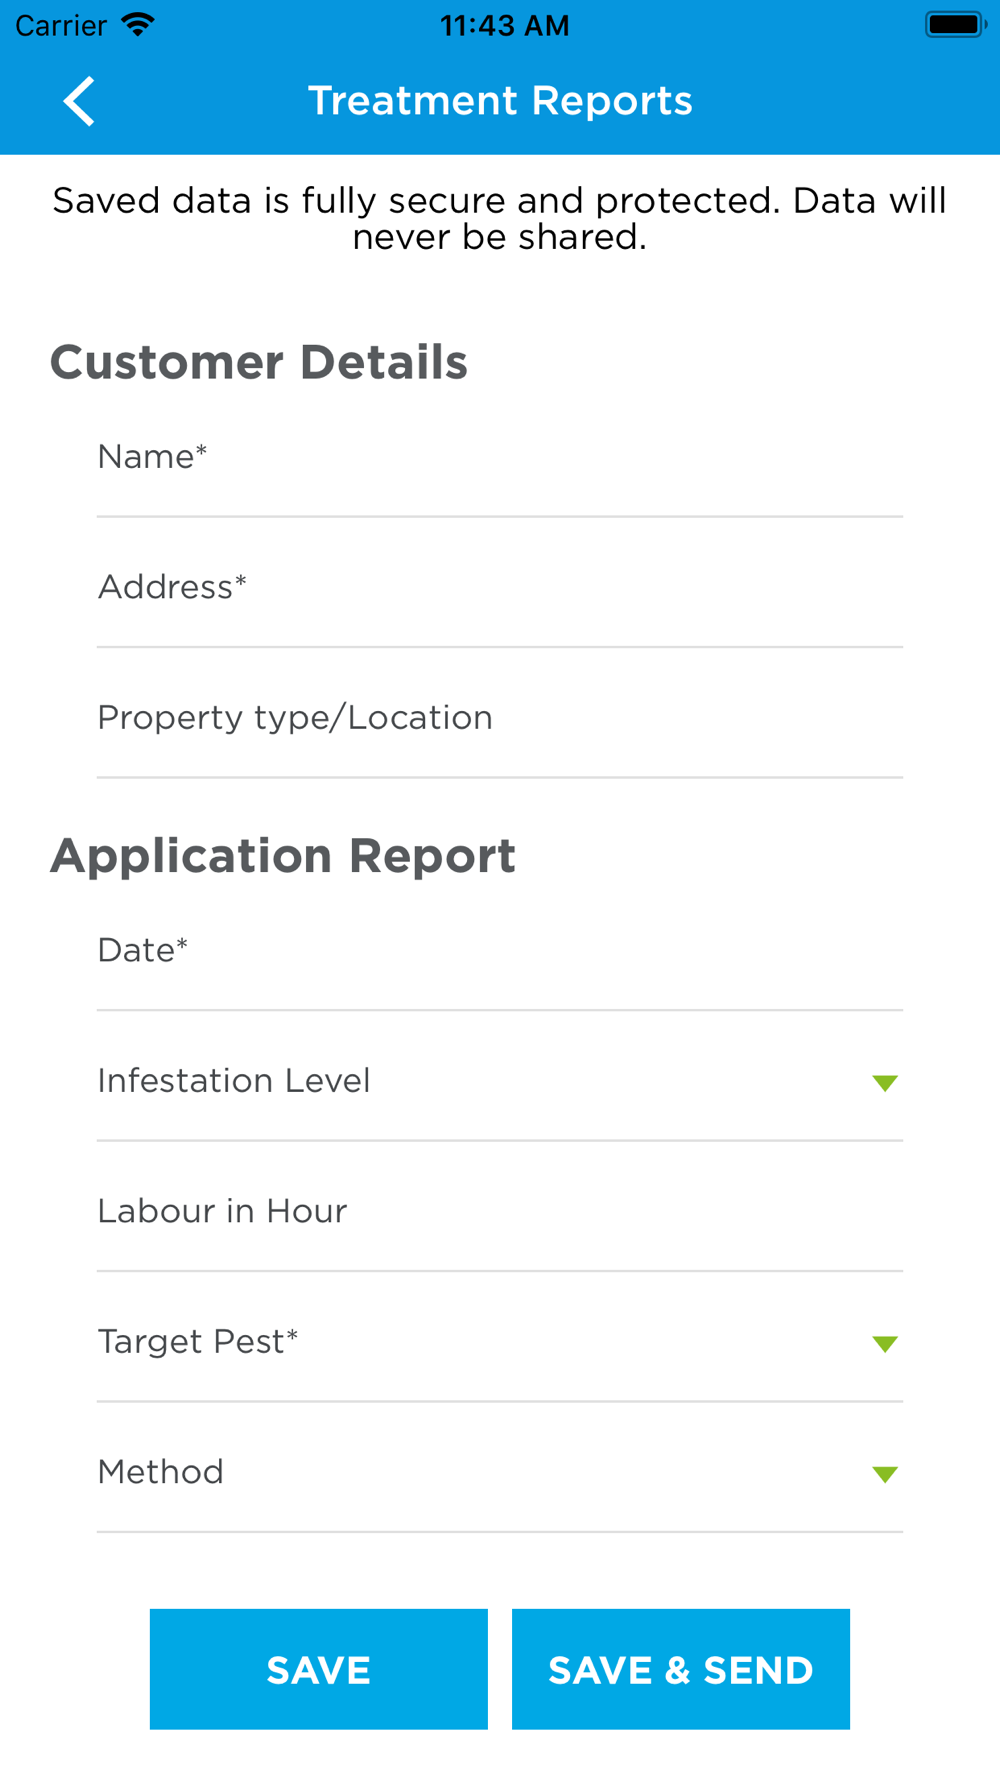Expand the Target Pest dropdown arrow
Screen dimensions: 1000x1778
pyautogui.click(x=885, y=1344)
